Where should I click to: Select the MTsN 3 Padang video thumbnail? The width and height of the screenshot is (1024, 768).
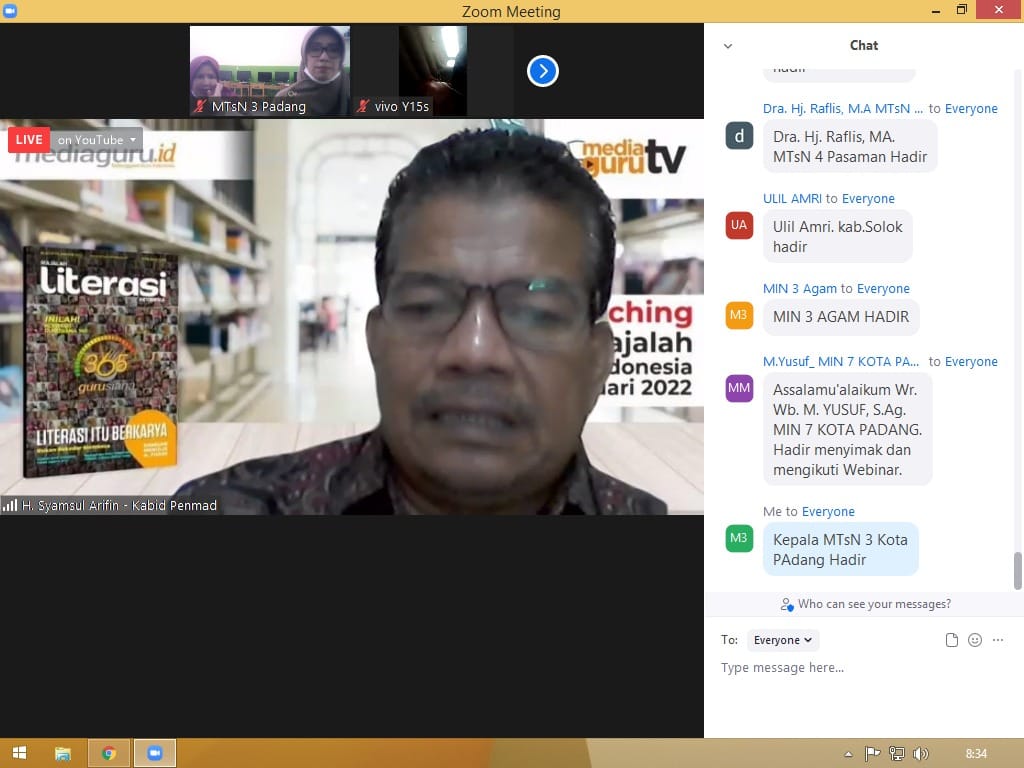269,71
